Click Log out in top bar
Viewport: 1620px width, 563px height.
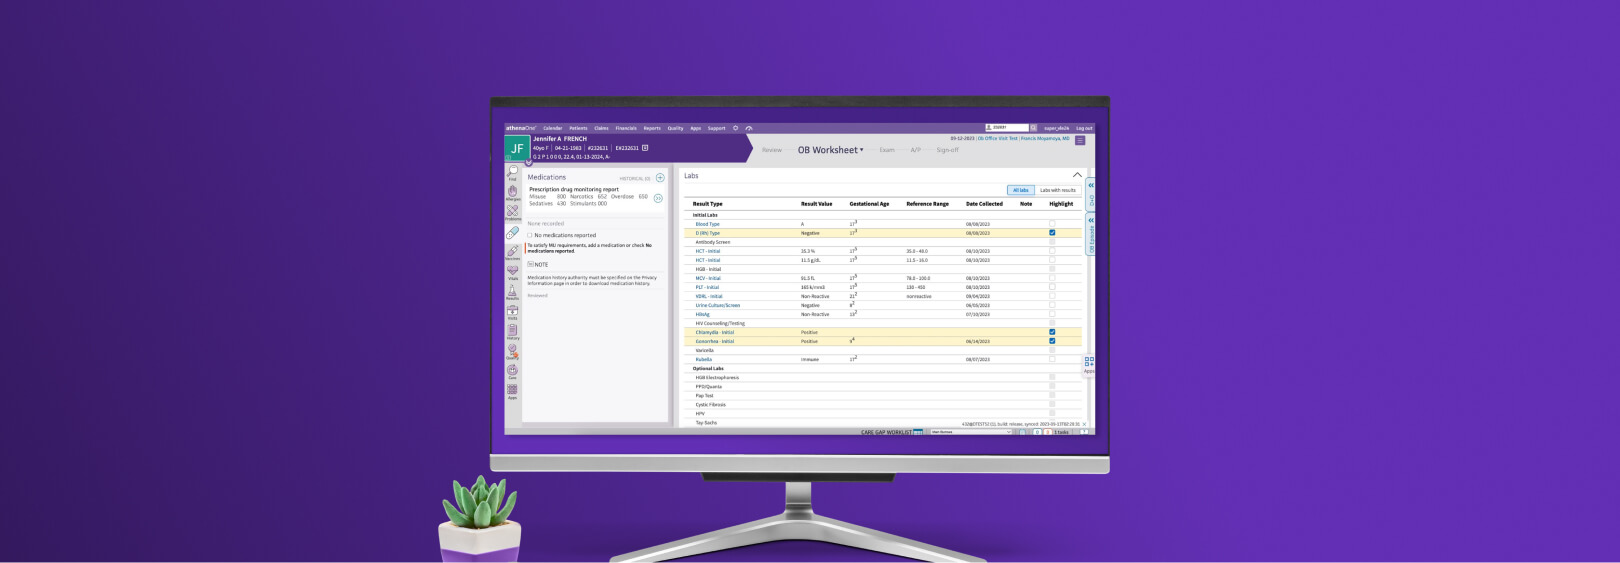click(1084, 128)
